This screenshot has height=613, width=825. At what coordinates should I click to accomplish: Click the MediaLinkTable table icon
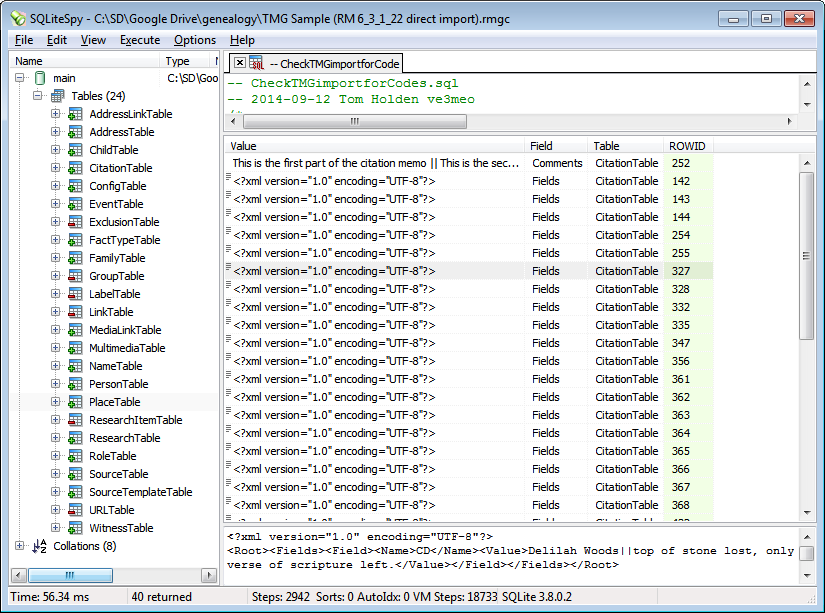[x=75, y=330]
